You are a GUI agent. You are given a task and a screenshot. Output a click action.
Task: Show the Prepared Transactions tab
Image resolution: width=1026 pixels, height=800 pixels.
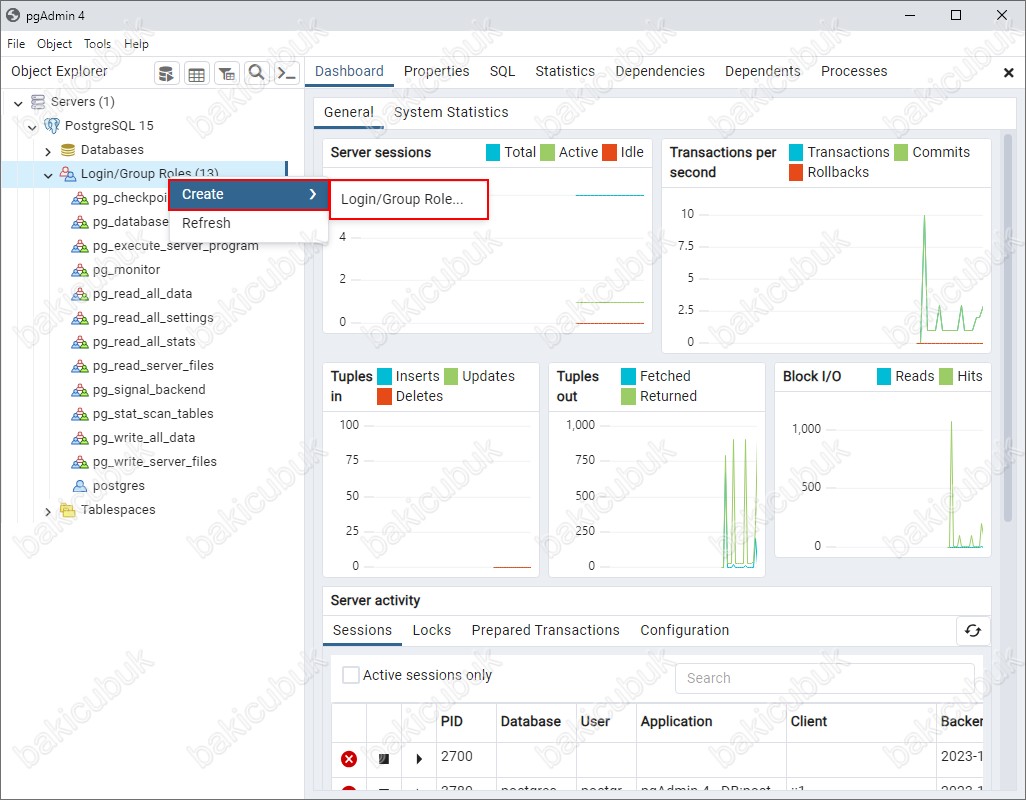pos(546,630)
